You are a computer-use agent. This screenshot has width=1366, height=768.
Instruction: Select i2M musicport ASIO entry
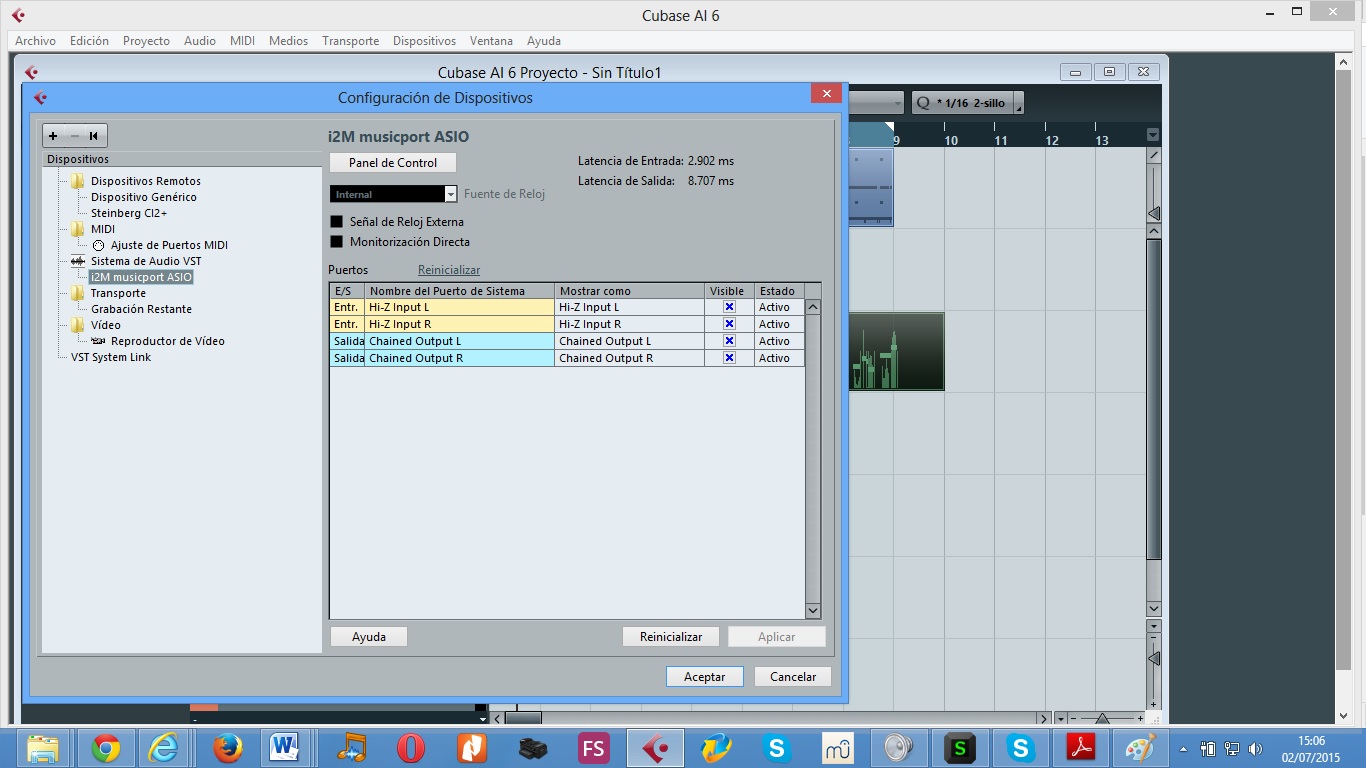(141, 277)
